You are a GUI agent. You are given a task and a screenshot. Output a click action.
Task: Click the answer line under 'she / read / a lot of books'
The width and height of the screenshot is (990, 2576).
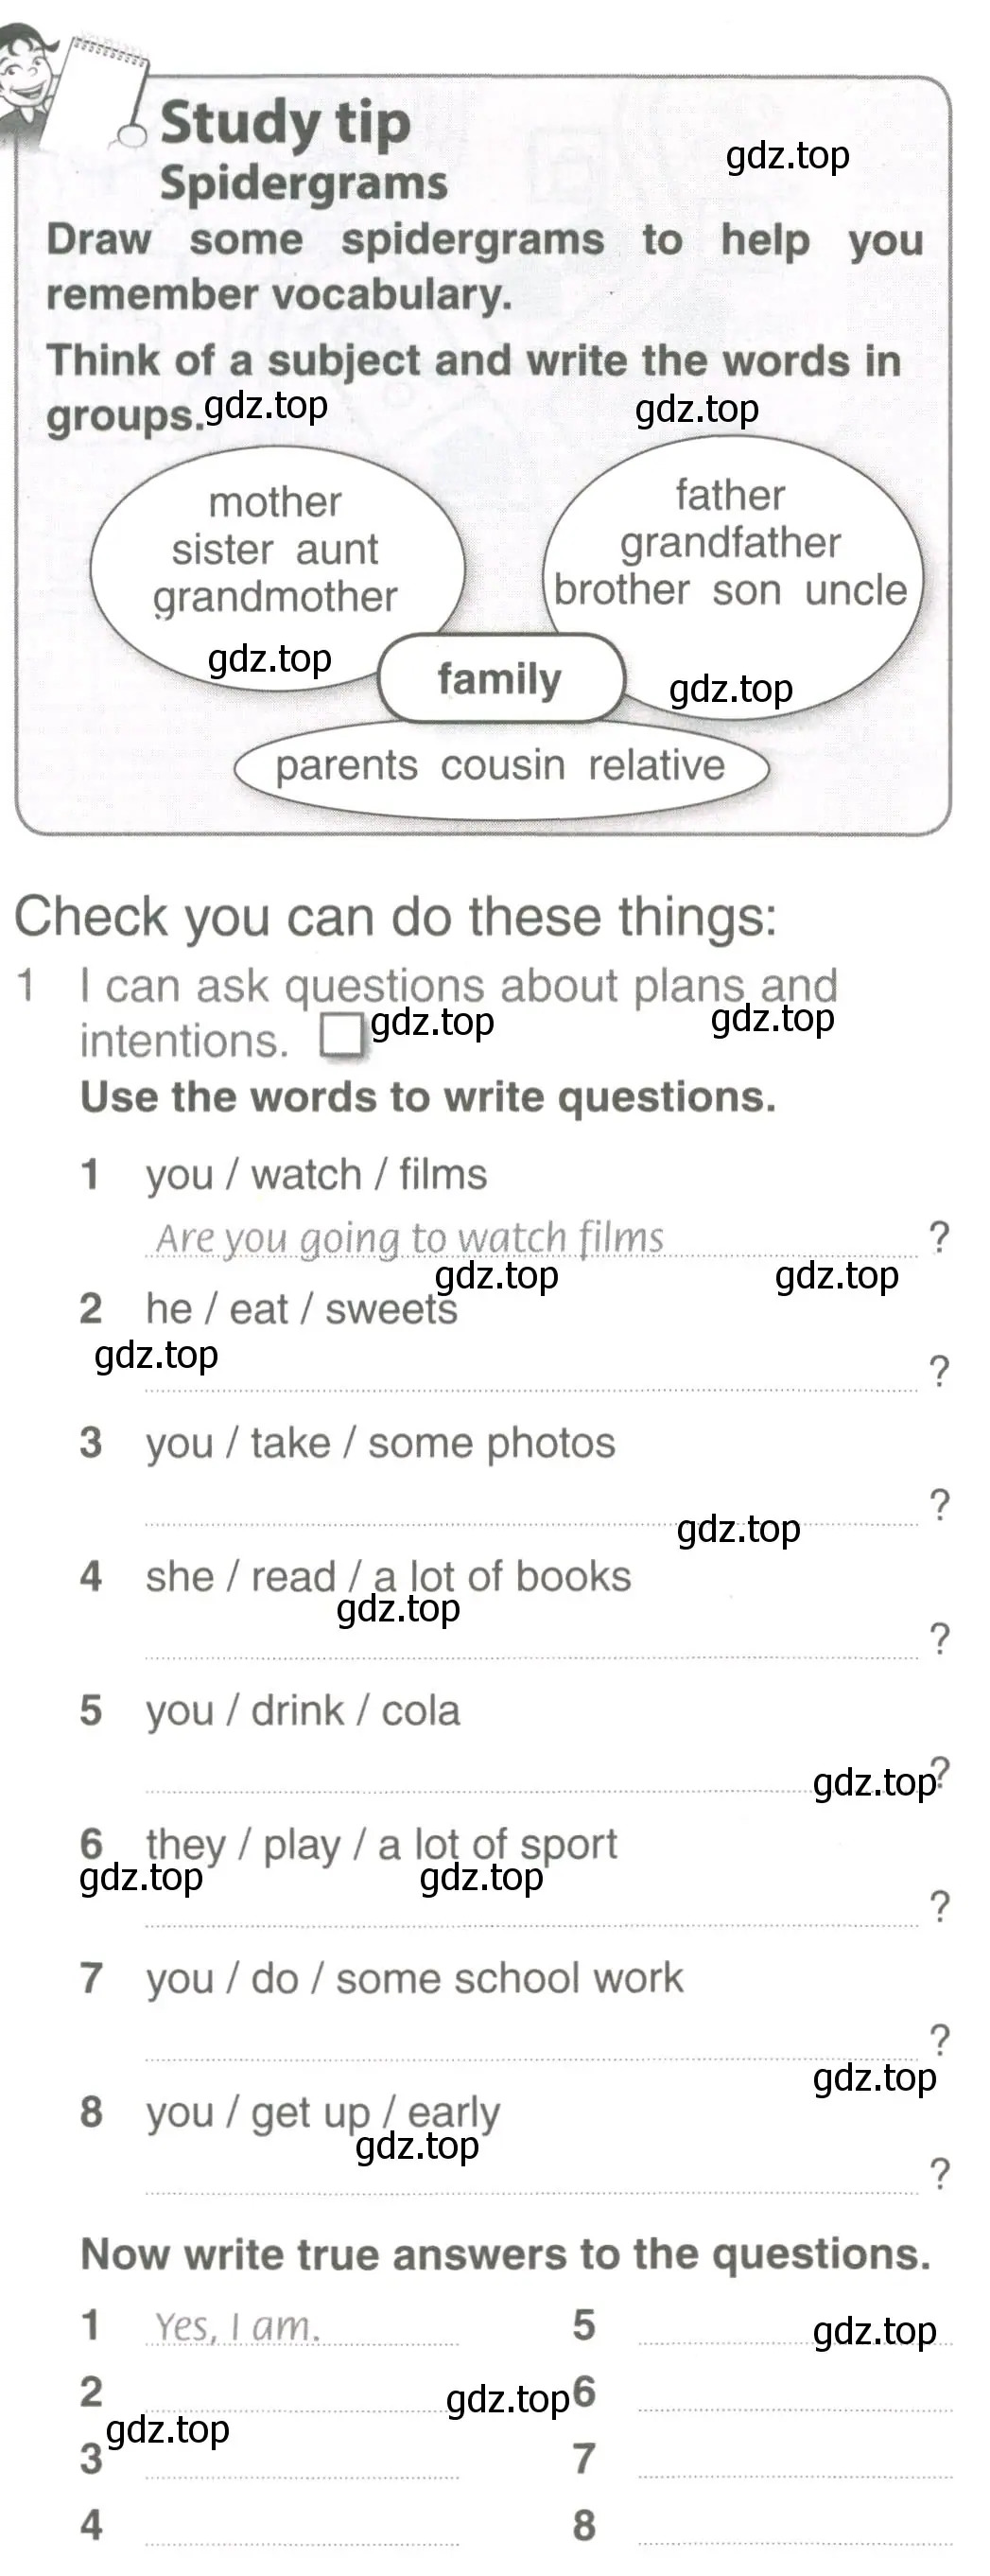(x=531, y=1642)
